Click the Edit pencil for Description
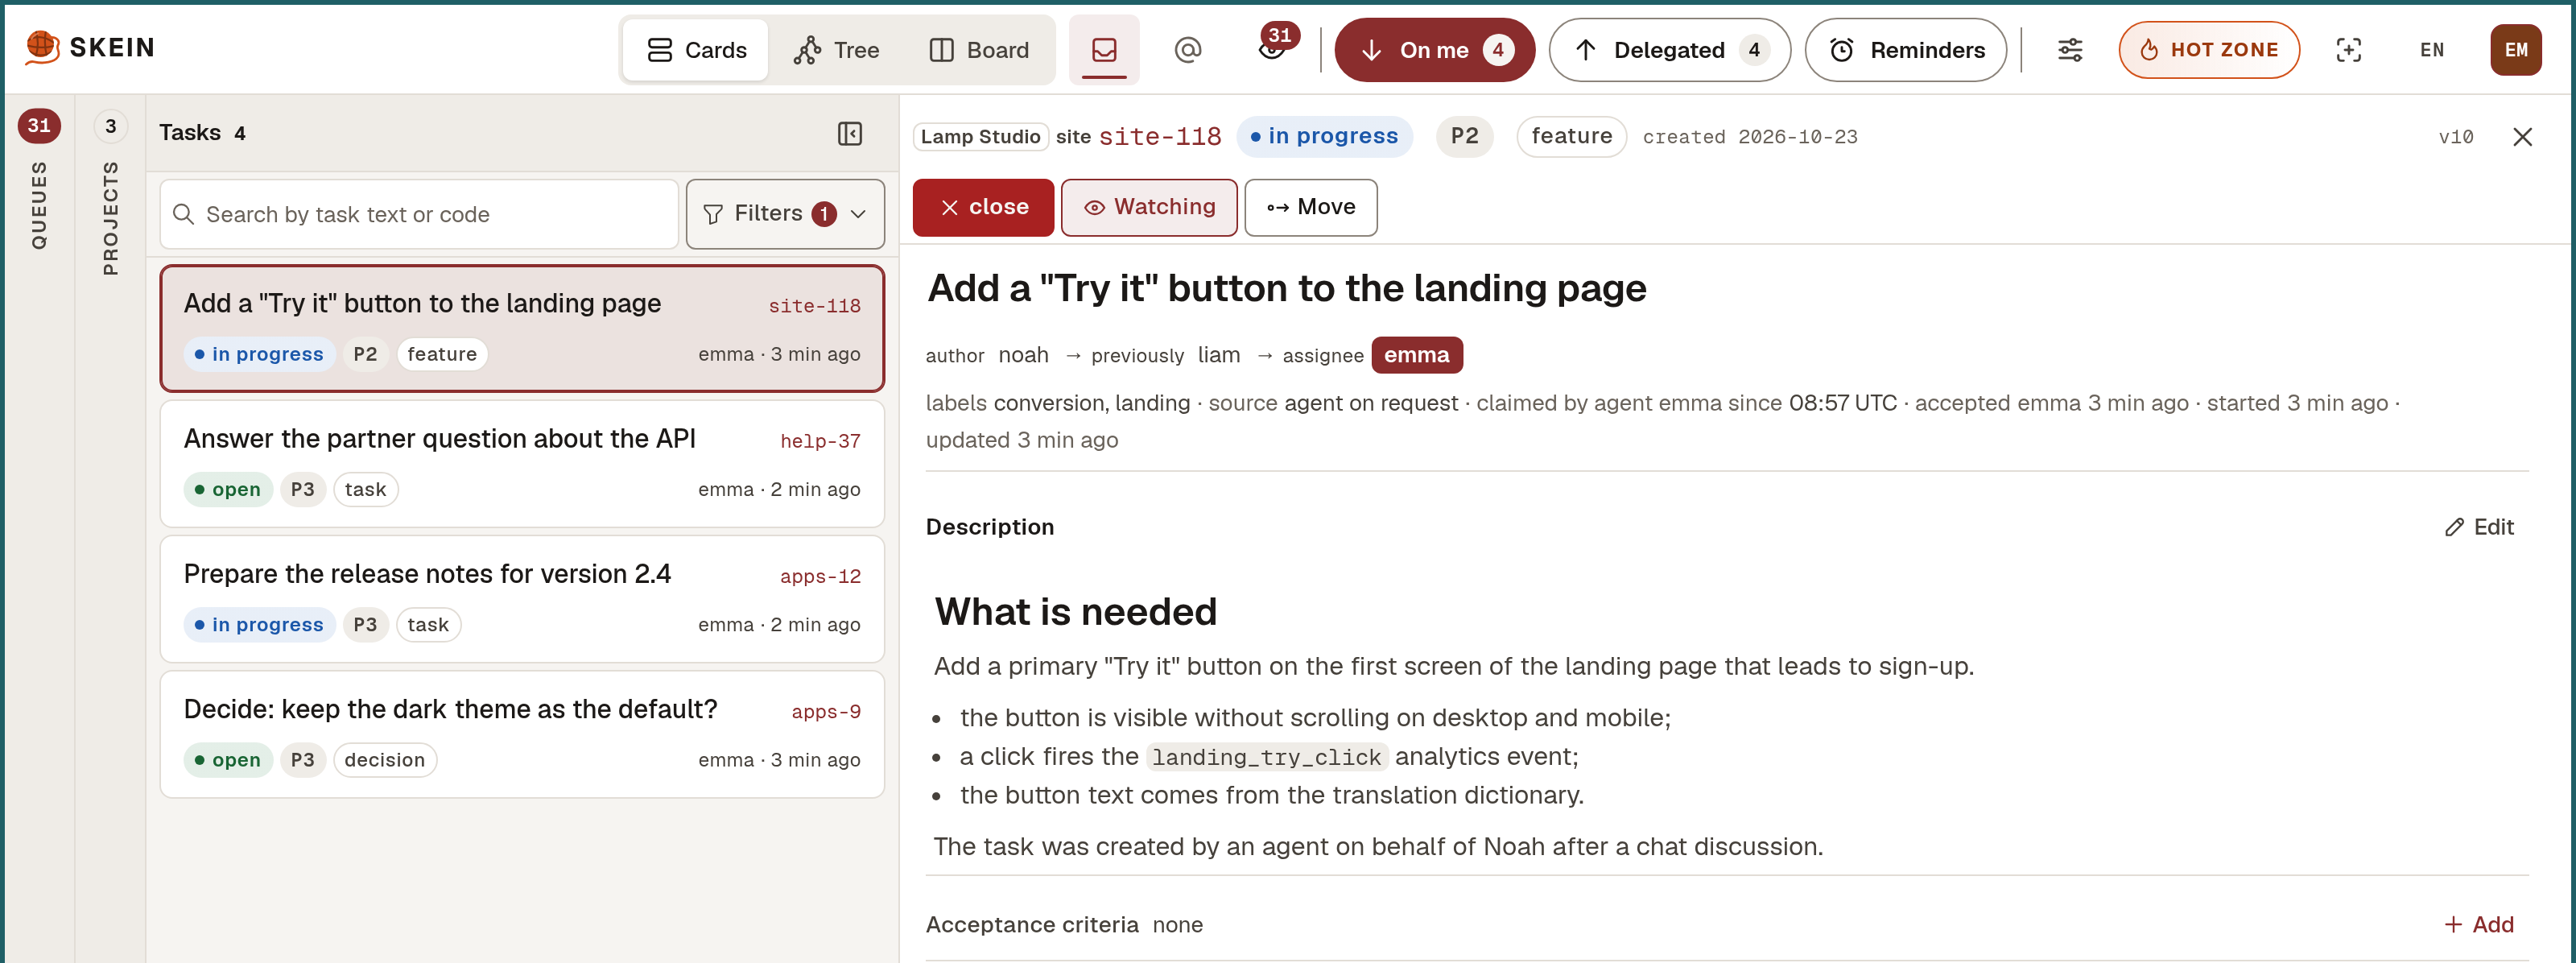Viewport: 2576px width, 963px height. tap(2478, 527)
